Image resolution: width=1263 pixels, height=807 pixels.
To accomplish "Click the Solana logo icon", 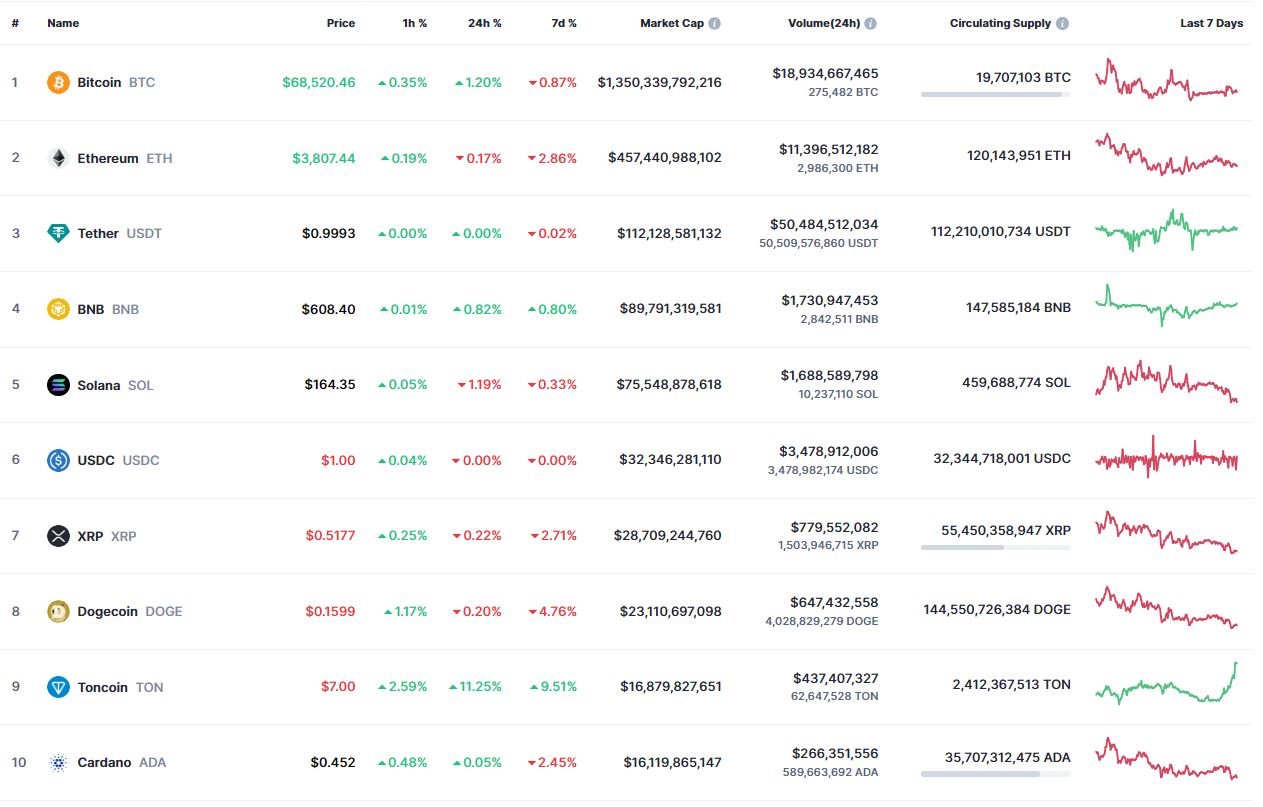I will [58, 385].
